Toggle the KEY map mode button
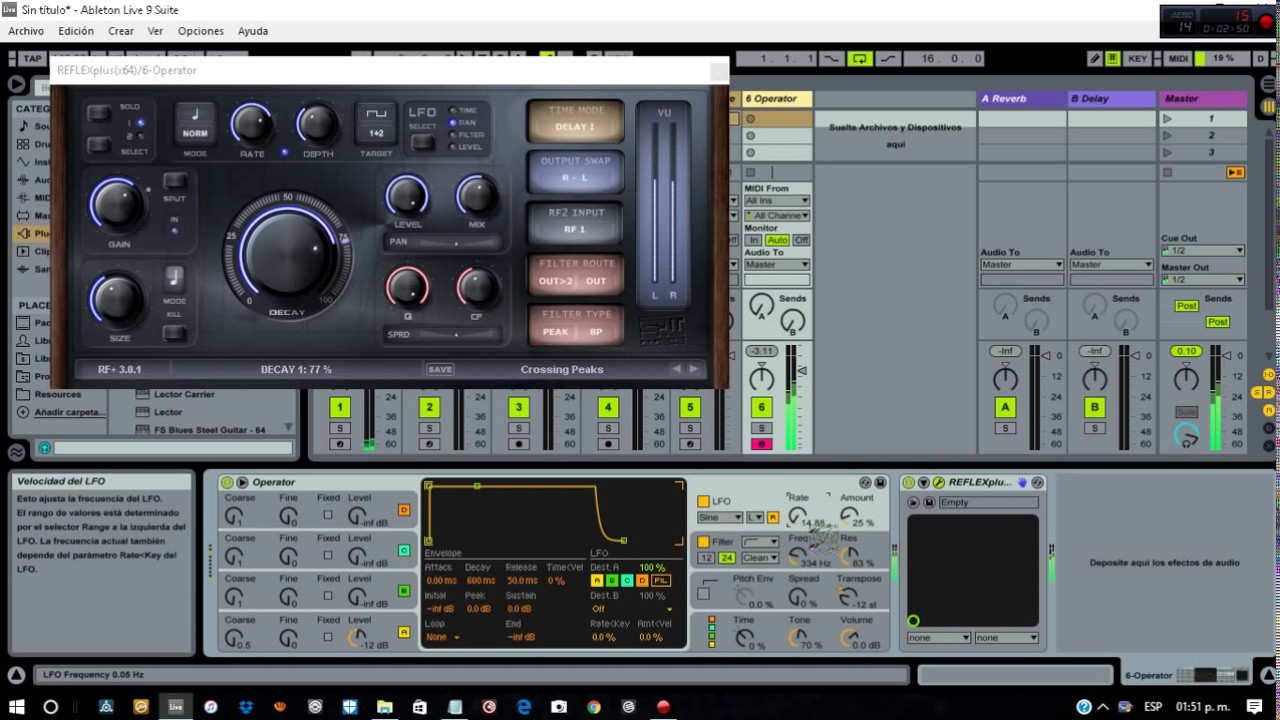 click(x=1138, y=59)
